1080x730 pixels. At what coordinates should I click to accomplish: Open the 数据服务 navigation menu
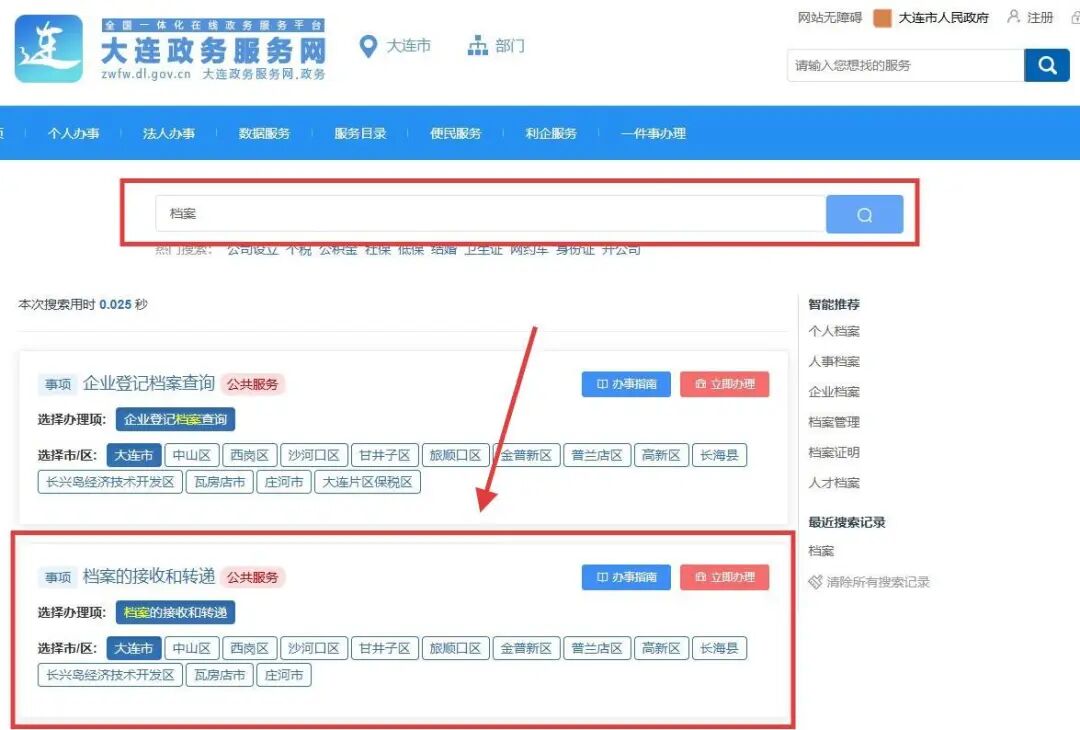pyautogui.click(x=264, y=132)
